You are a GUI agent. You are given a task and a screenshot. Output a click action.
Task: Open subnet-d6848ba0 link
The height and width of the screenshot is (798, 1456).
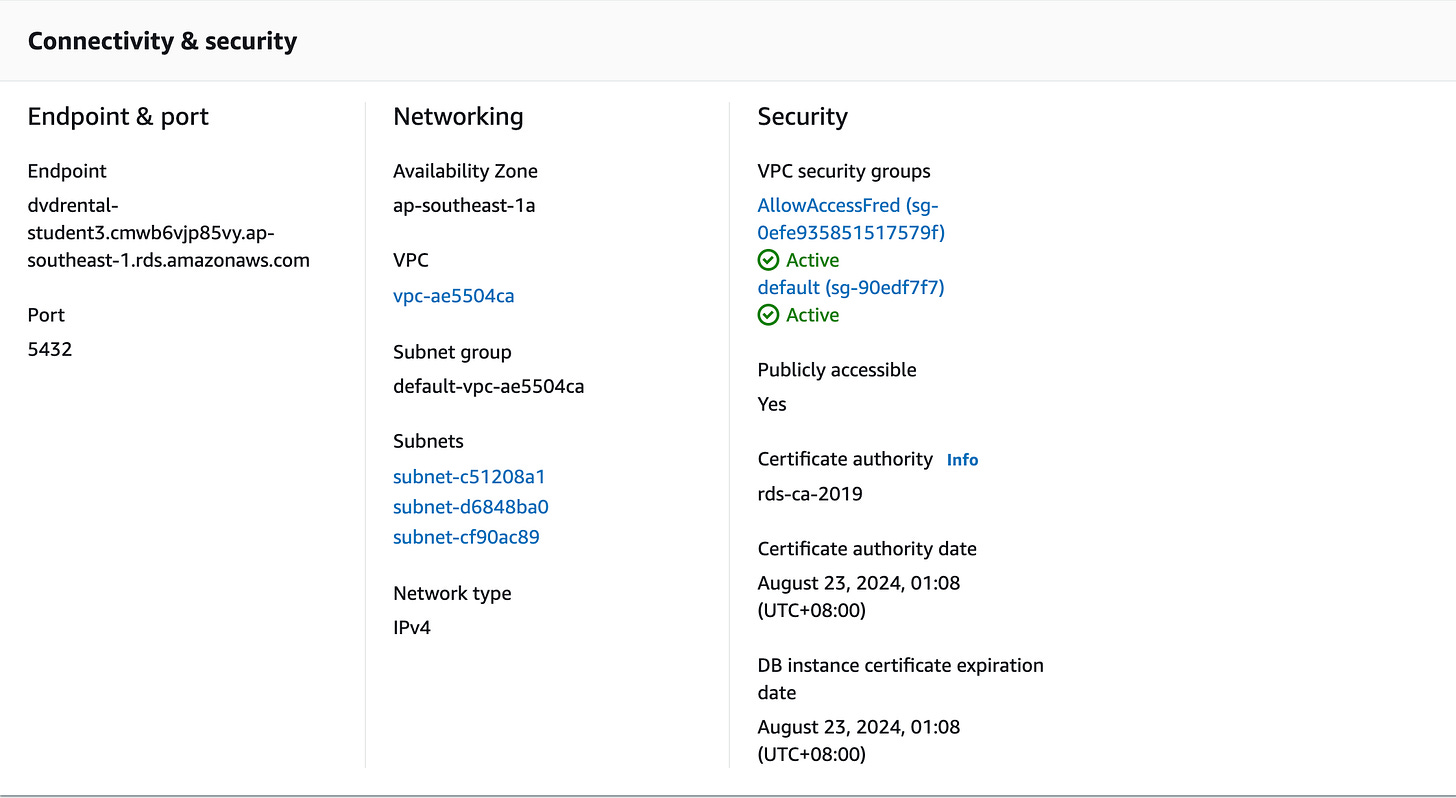470,507
